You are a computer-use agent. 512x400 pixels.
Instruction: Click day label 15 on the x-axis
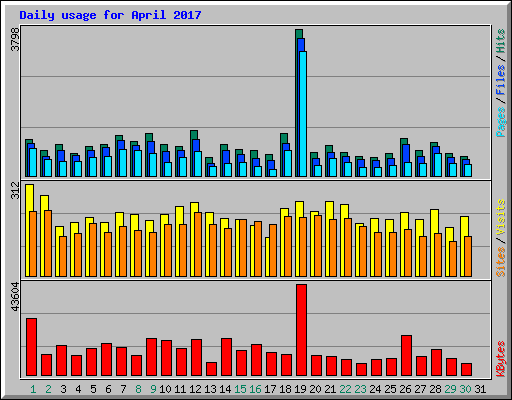tap(240, 389)
